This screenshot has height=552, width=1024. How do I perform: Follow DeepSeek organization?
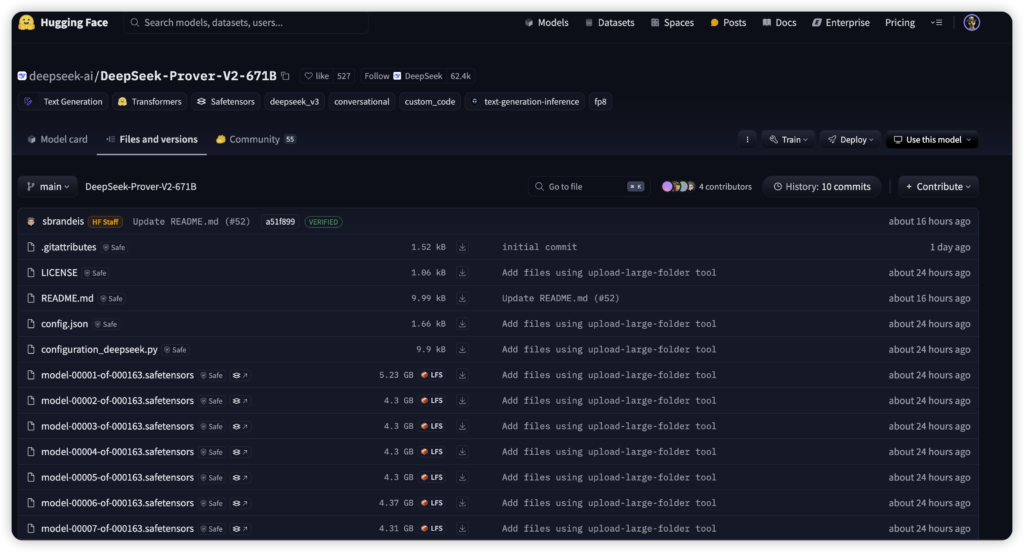coord(403,76)
